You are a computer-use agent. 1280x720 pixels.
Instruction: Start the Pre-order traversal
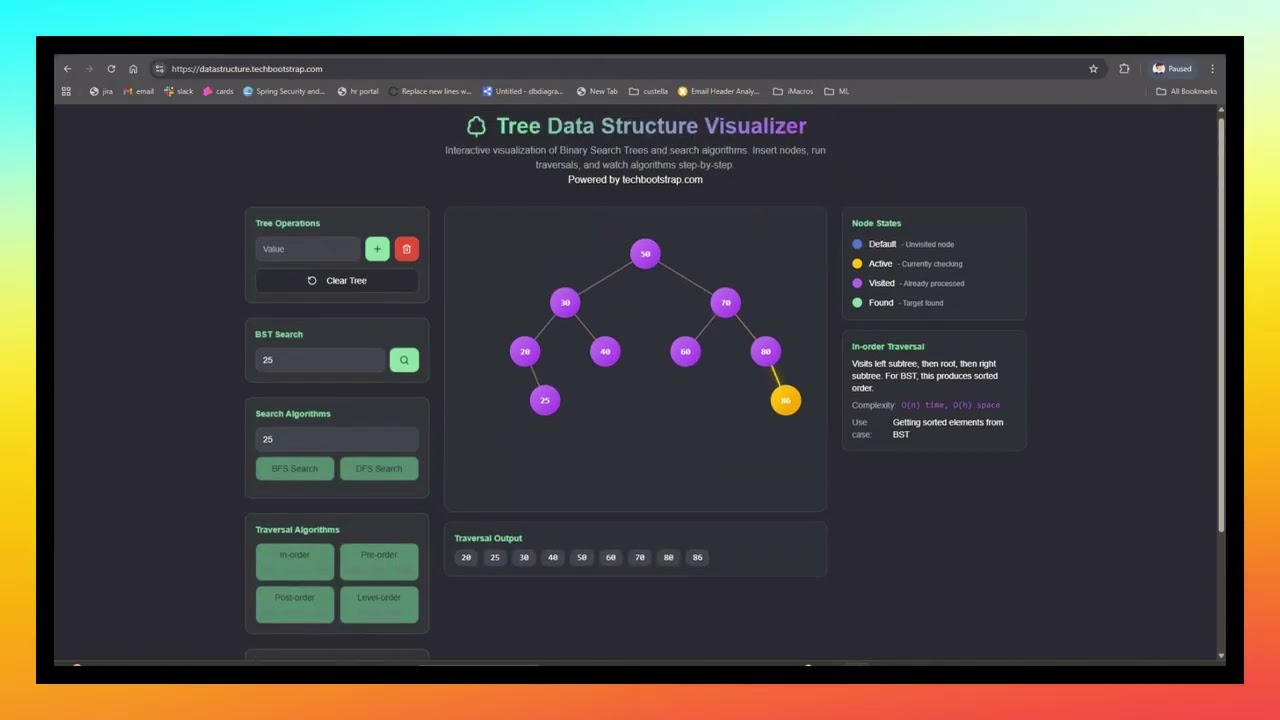click(x=379, y=562)
